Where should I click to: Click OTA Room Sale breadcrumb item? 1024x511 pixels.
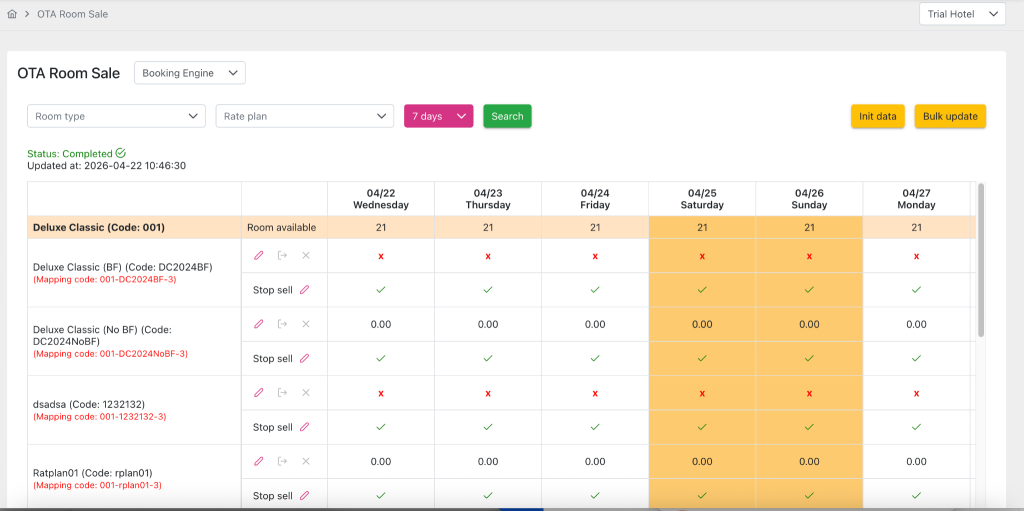72,15
